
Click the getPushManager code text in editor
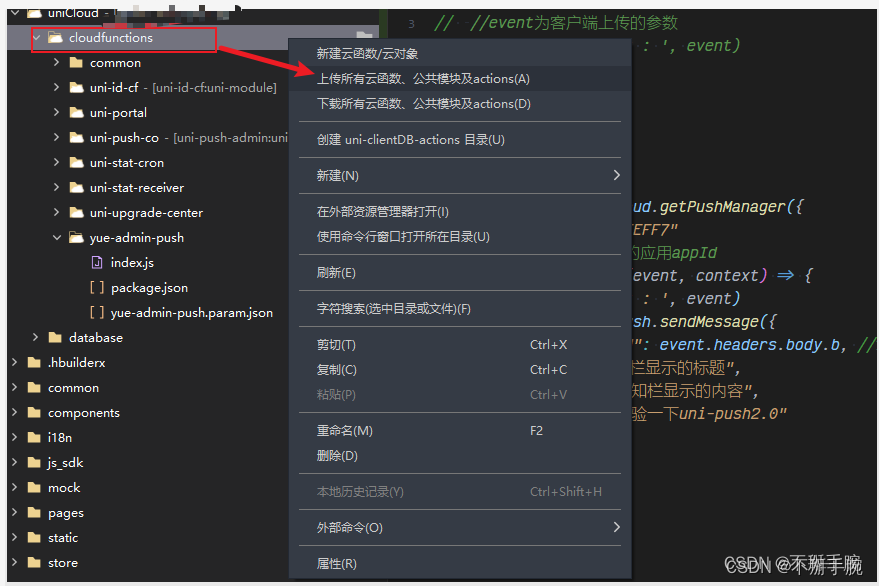722,207
